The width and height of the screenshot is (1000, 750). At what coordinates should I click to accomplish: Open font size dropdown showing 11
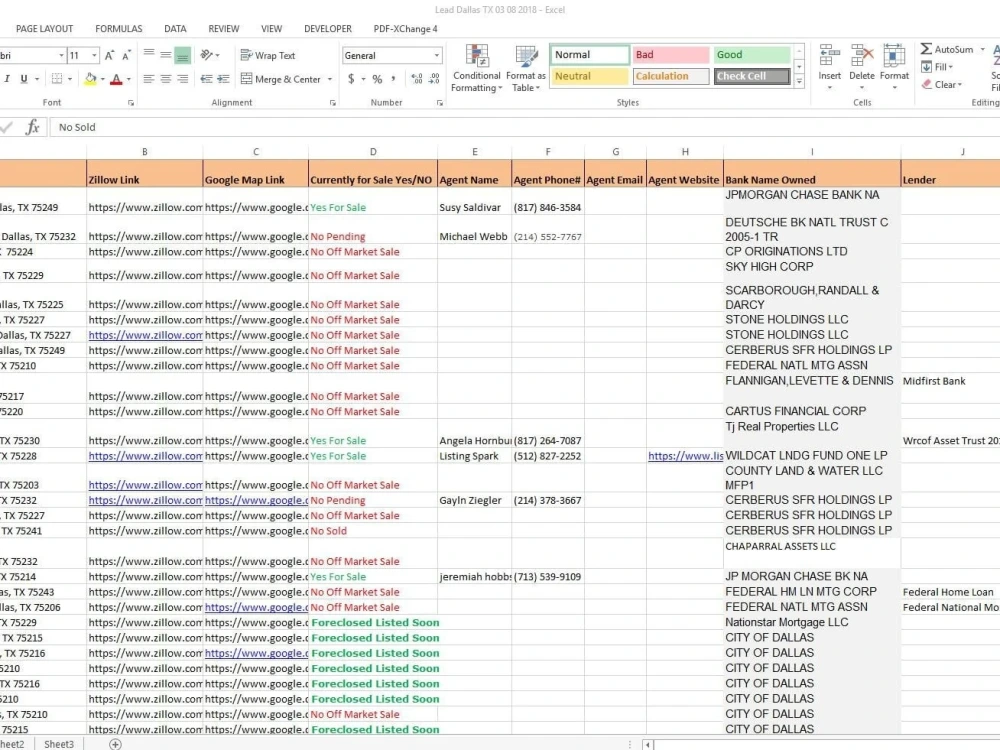point(94,55)
